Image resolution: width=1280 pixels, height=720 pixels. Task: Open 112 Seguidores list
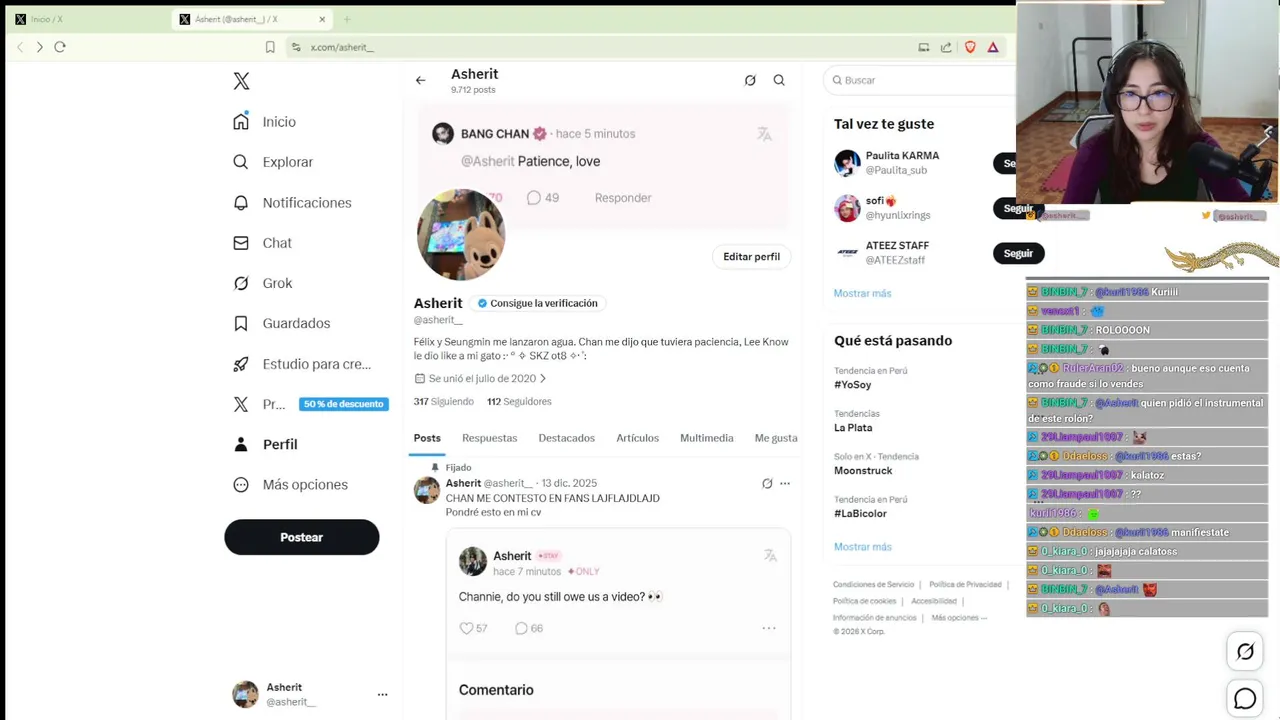coord(519,402)
